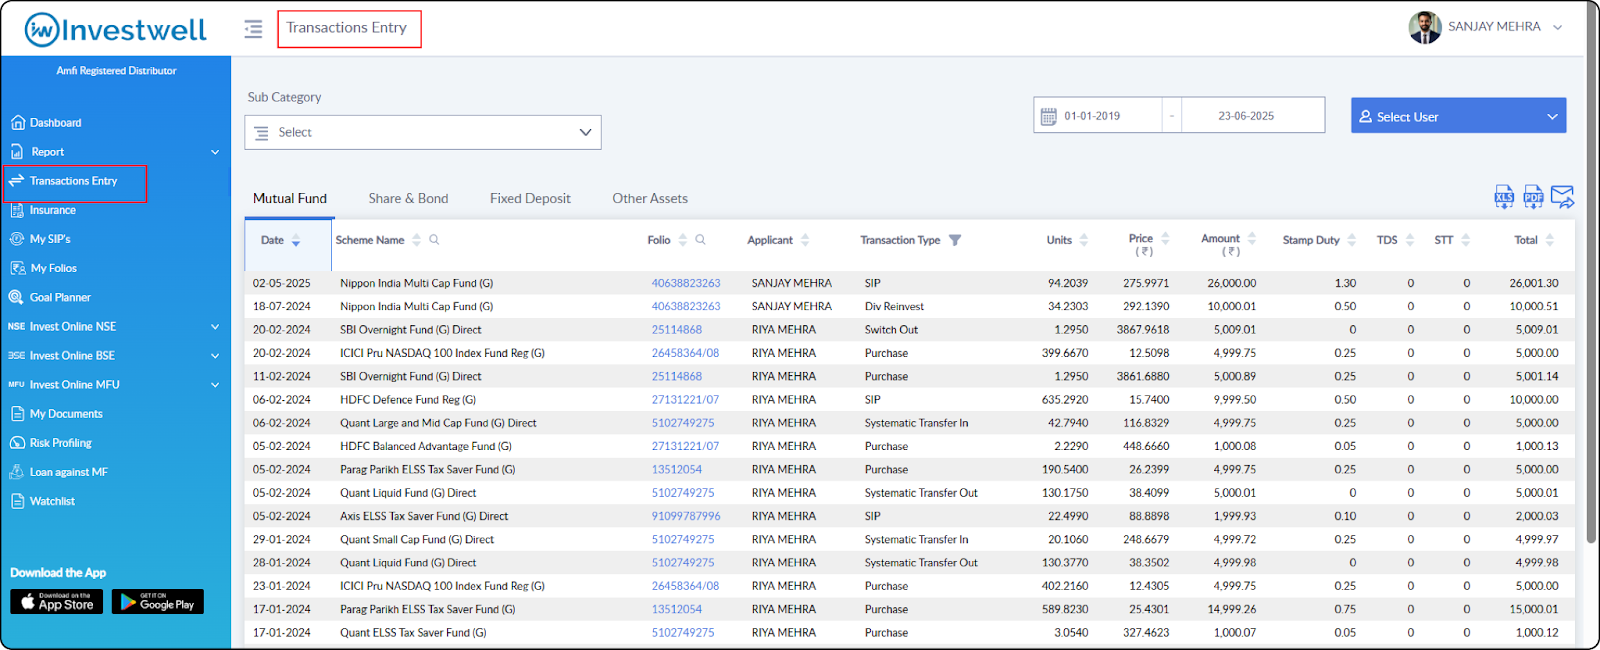Sort by Folio column arrows
Image resolution: width=1600 pixels, height=650 pixels.
683,240
